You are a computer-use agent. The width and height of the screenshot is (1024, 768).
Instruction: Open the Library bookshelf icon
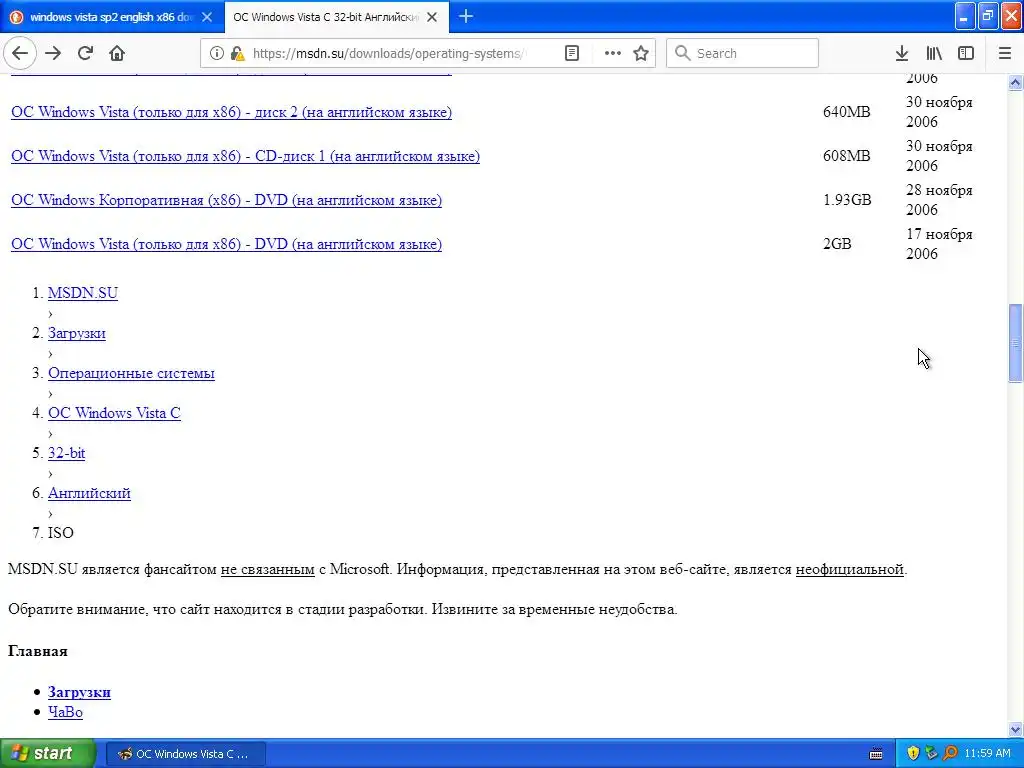click(x=934, y=54)
